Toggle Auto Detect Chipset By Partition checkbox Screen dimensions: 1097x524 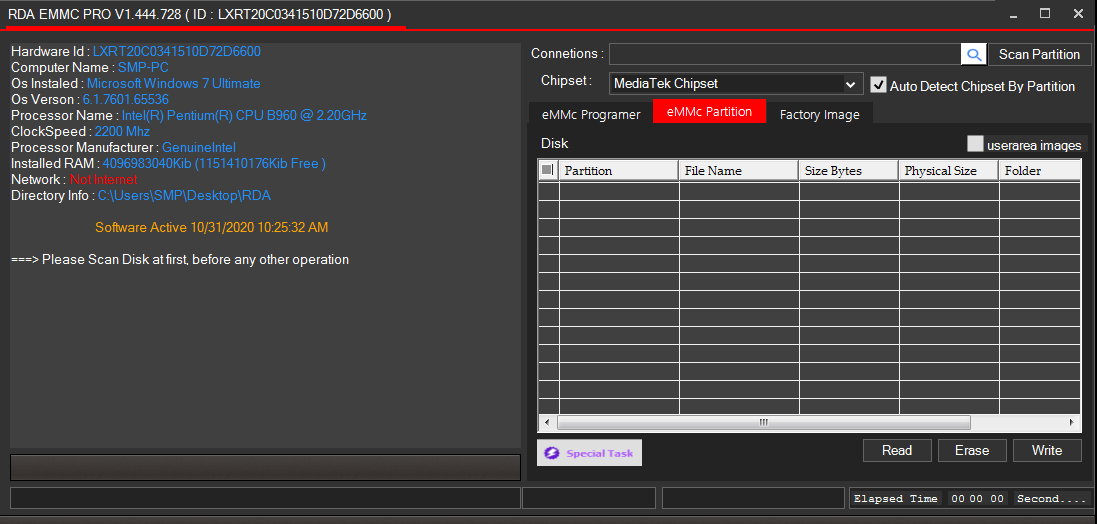(x=879, y=85)
